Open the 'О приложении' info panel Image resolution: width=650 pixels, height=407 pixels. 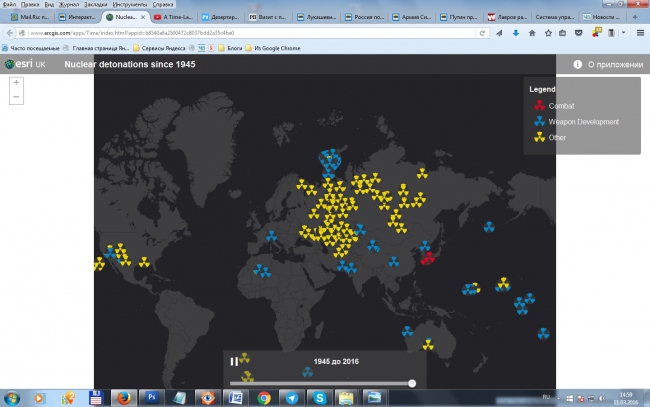(609, 65)
